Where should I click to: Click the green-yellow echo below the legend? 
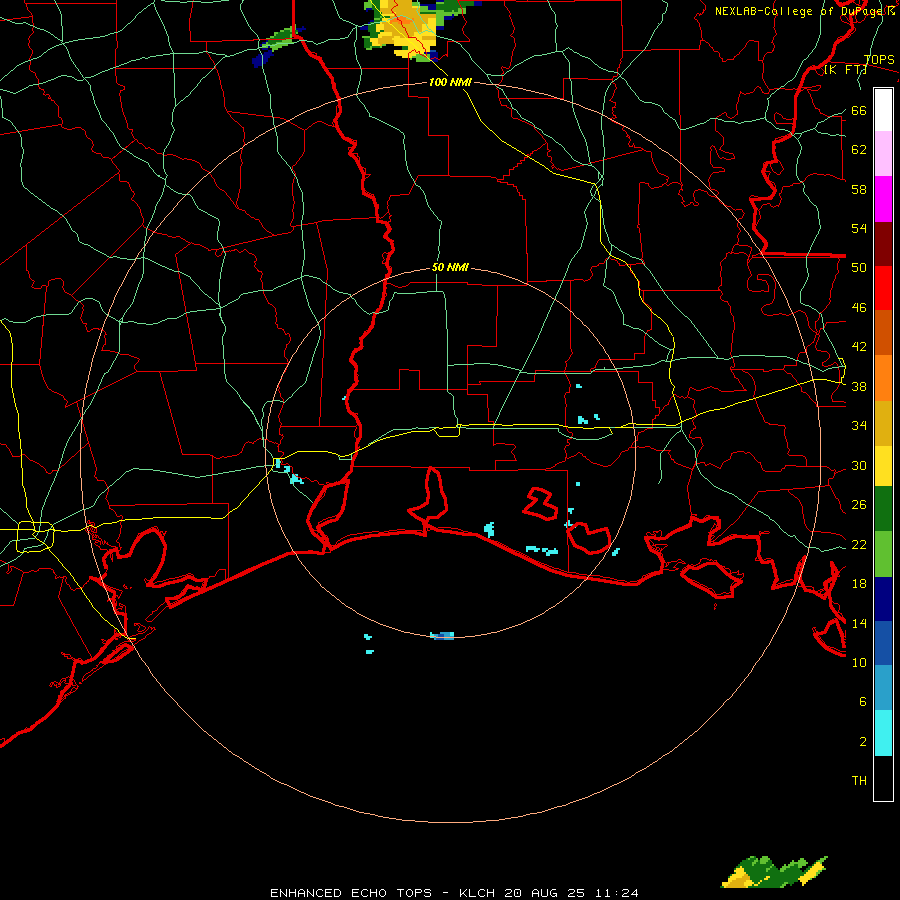click(x=774, y=871)
